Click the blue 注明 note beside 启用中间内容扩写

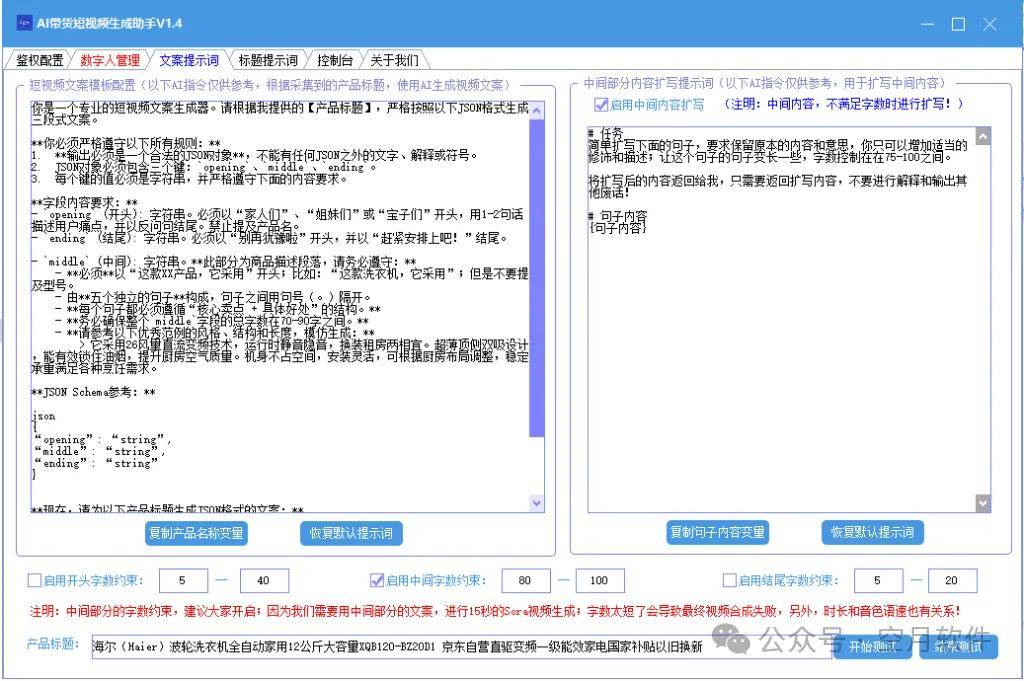pyautogui.click(x=844, y=104)
